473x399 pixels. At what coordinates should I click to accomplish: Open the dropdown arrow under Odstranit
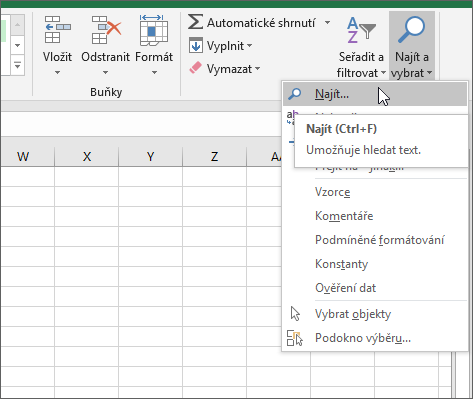click(105, 72)
